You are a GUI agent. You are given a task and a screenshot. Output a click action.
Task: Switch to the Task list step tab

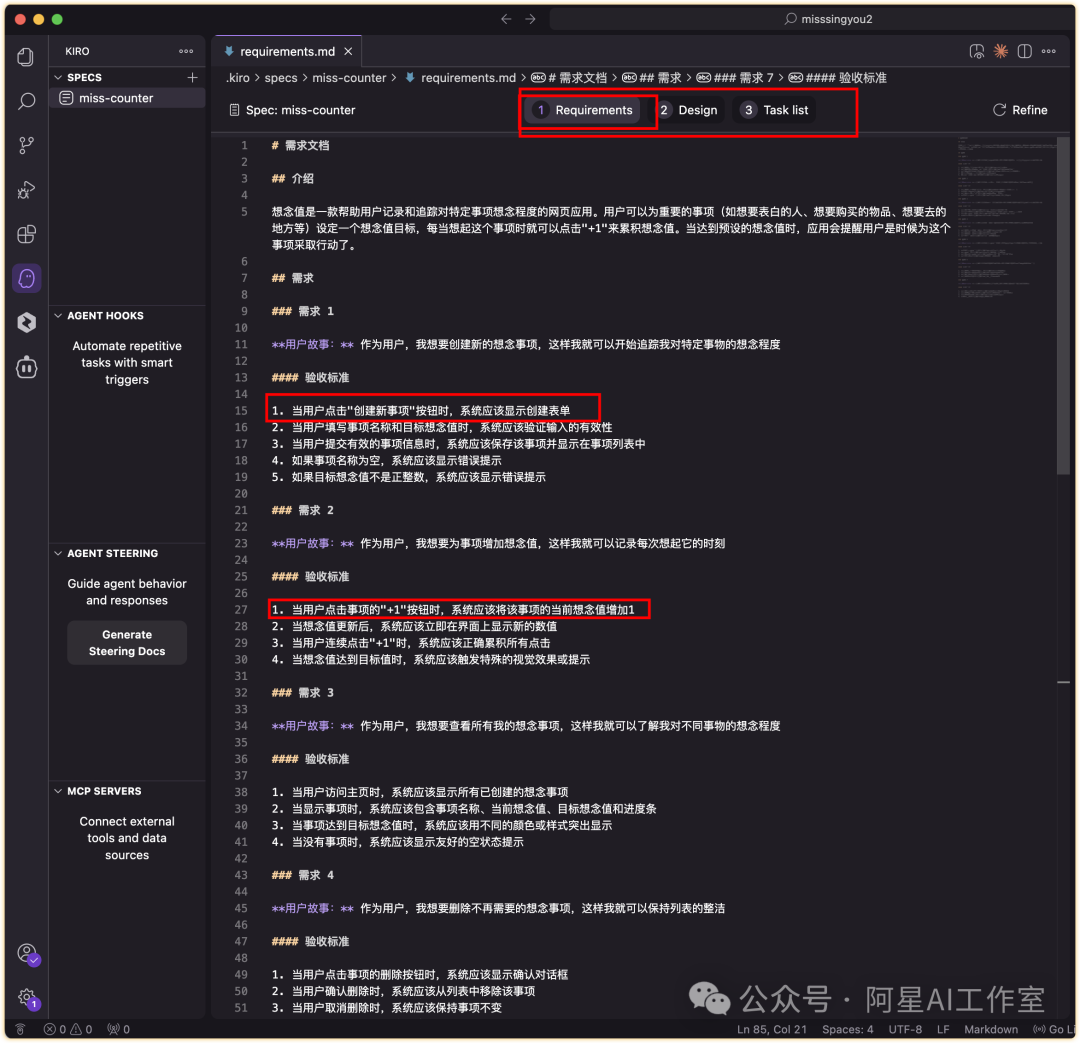point(775,110)
